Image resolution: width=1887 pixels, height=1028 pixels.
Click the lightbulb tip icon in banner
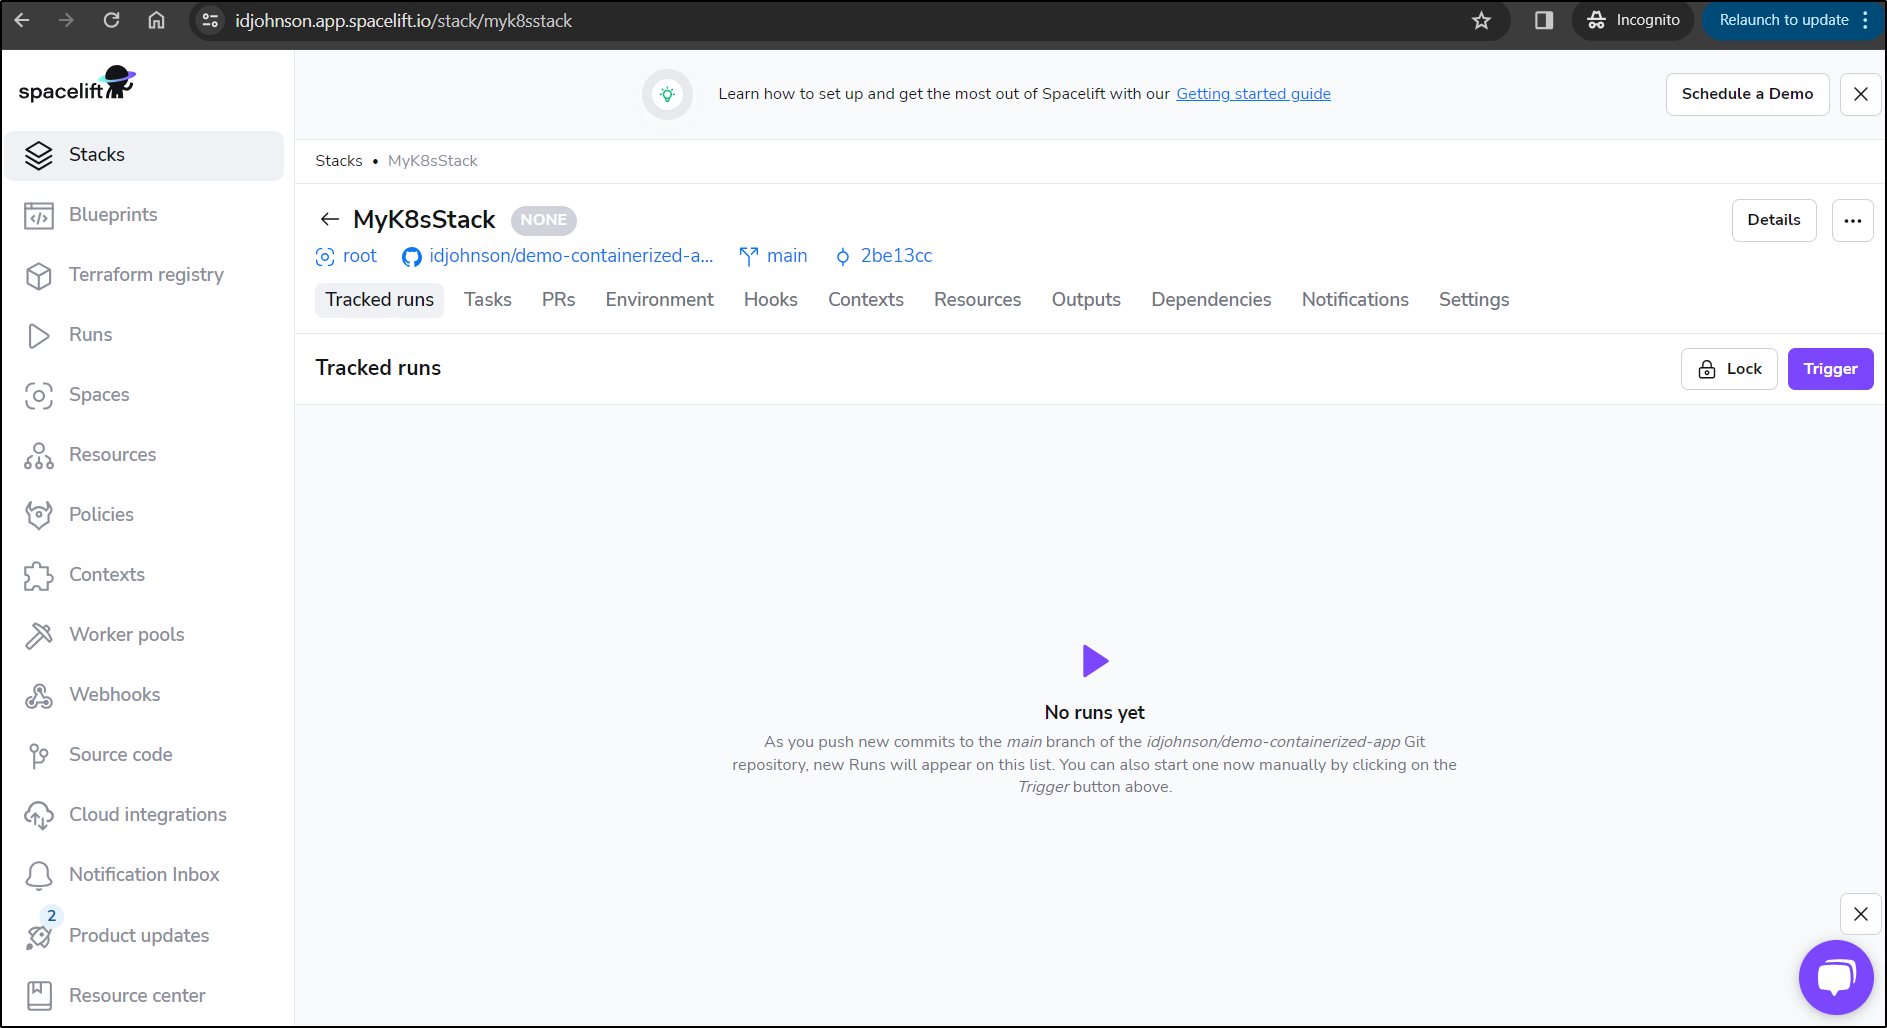(667, 94)
